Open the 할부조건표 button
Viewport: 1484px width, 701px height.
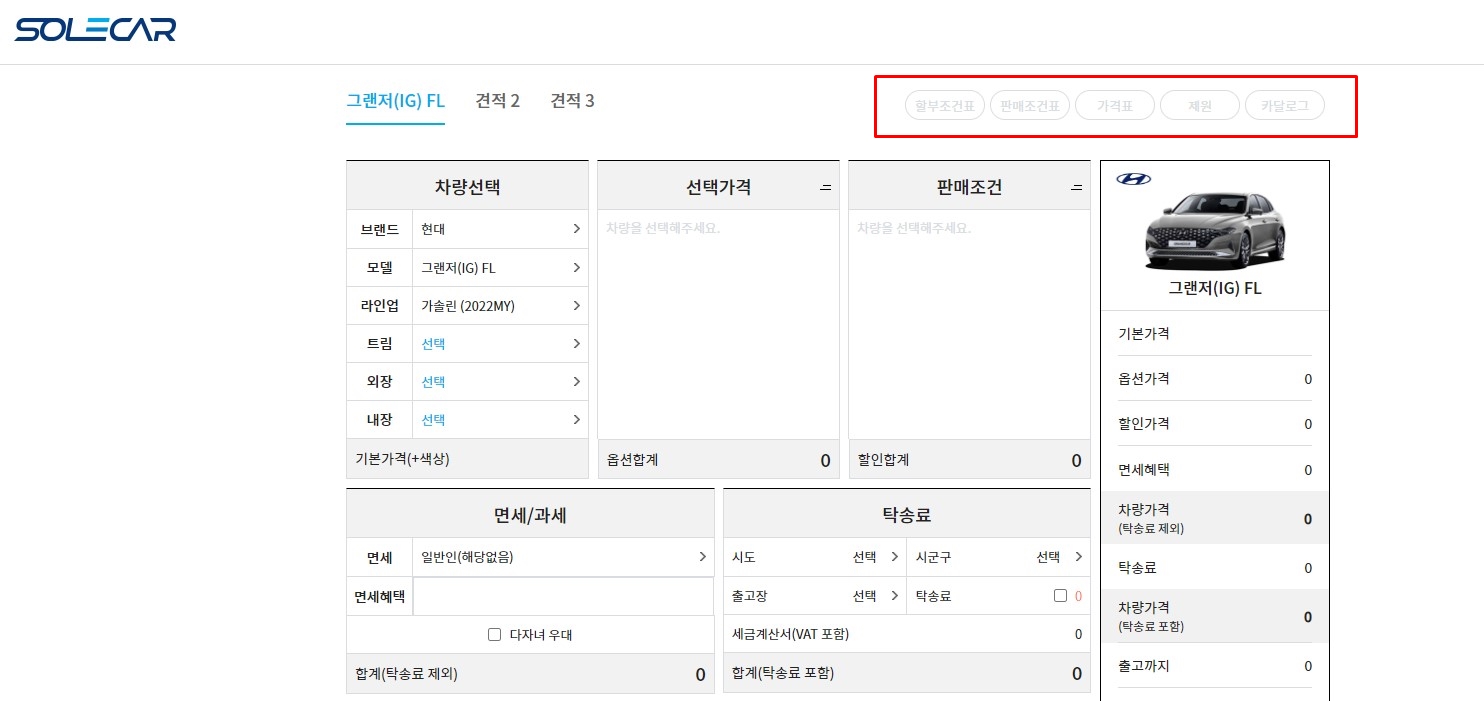click(x=945, y=105)
